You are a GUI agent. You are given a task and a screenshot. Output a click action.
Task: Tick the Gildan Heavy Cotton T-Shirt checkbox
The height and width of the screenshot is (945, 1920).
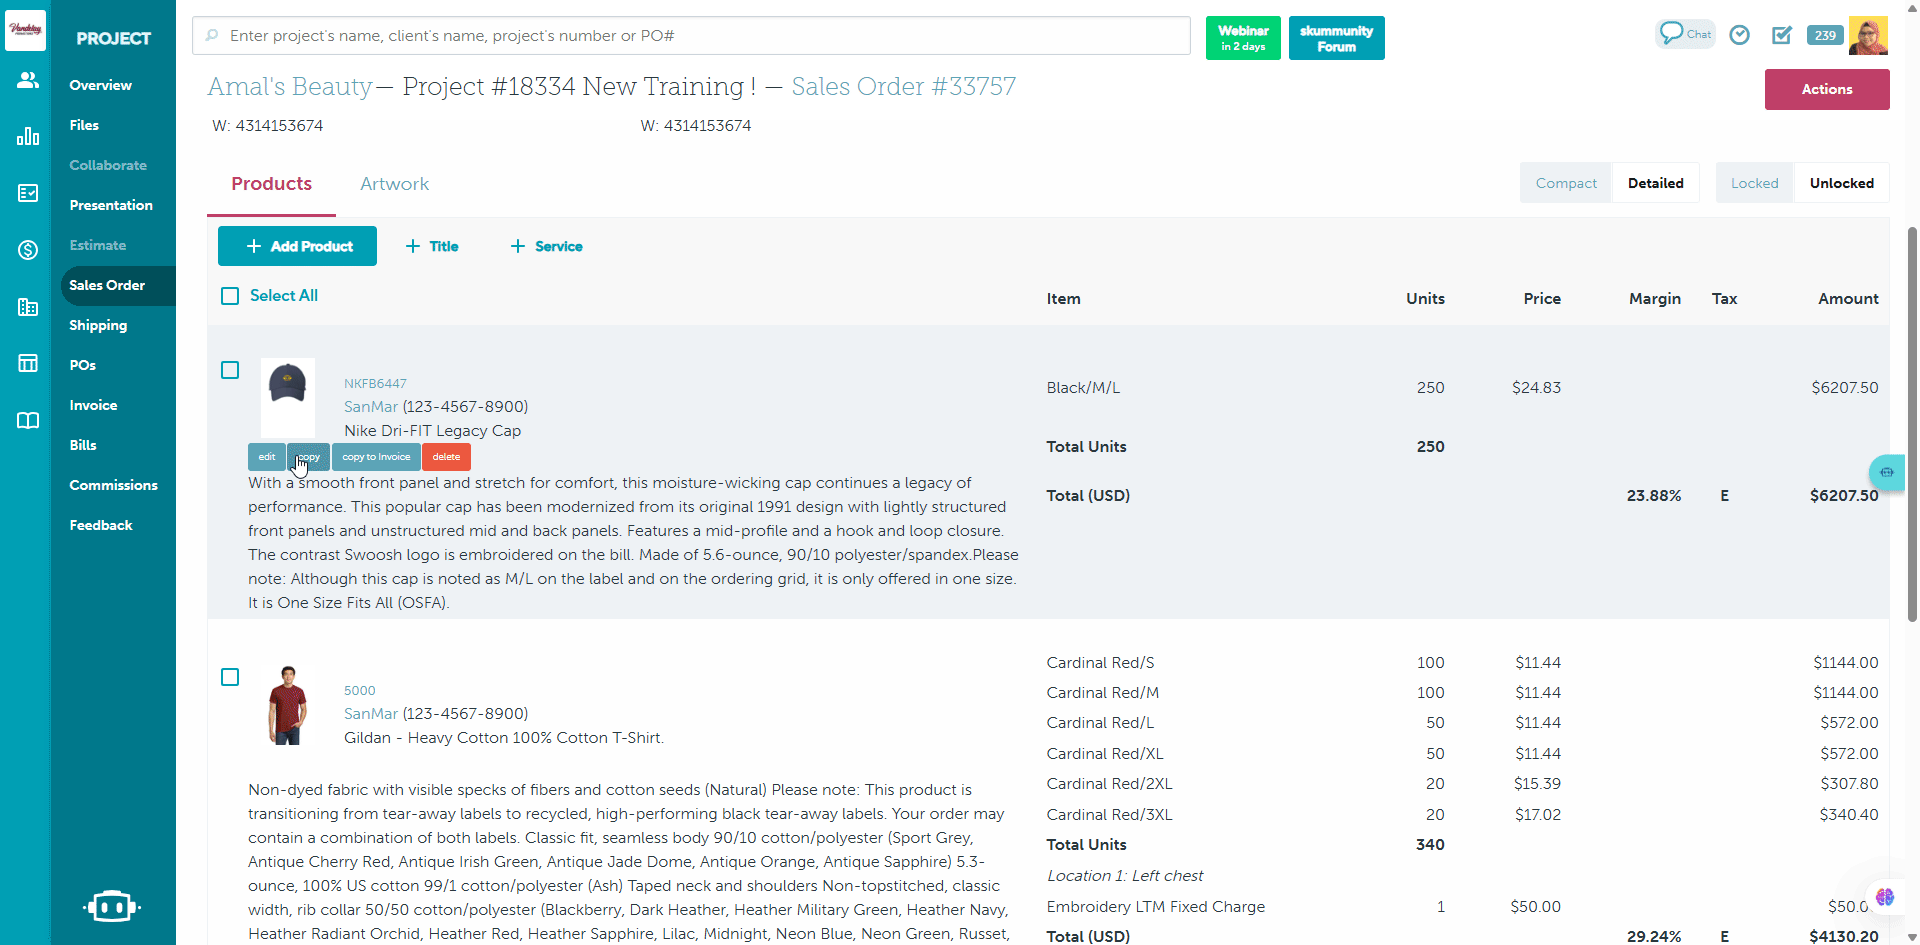230,677
